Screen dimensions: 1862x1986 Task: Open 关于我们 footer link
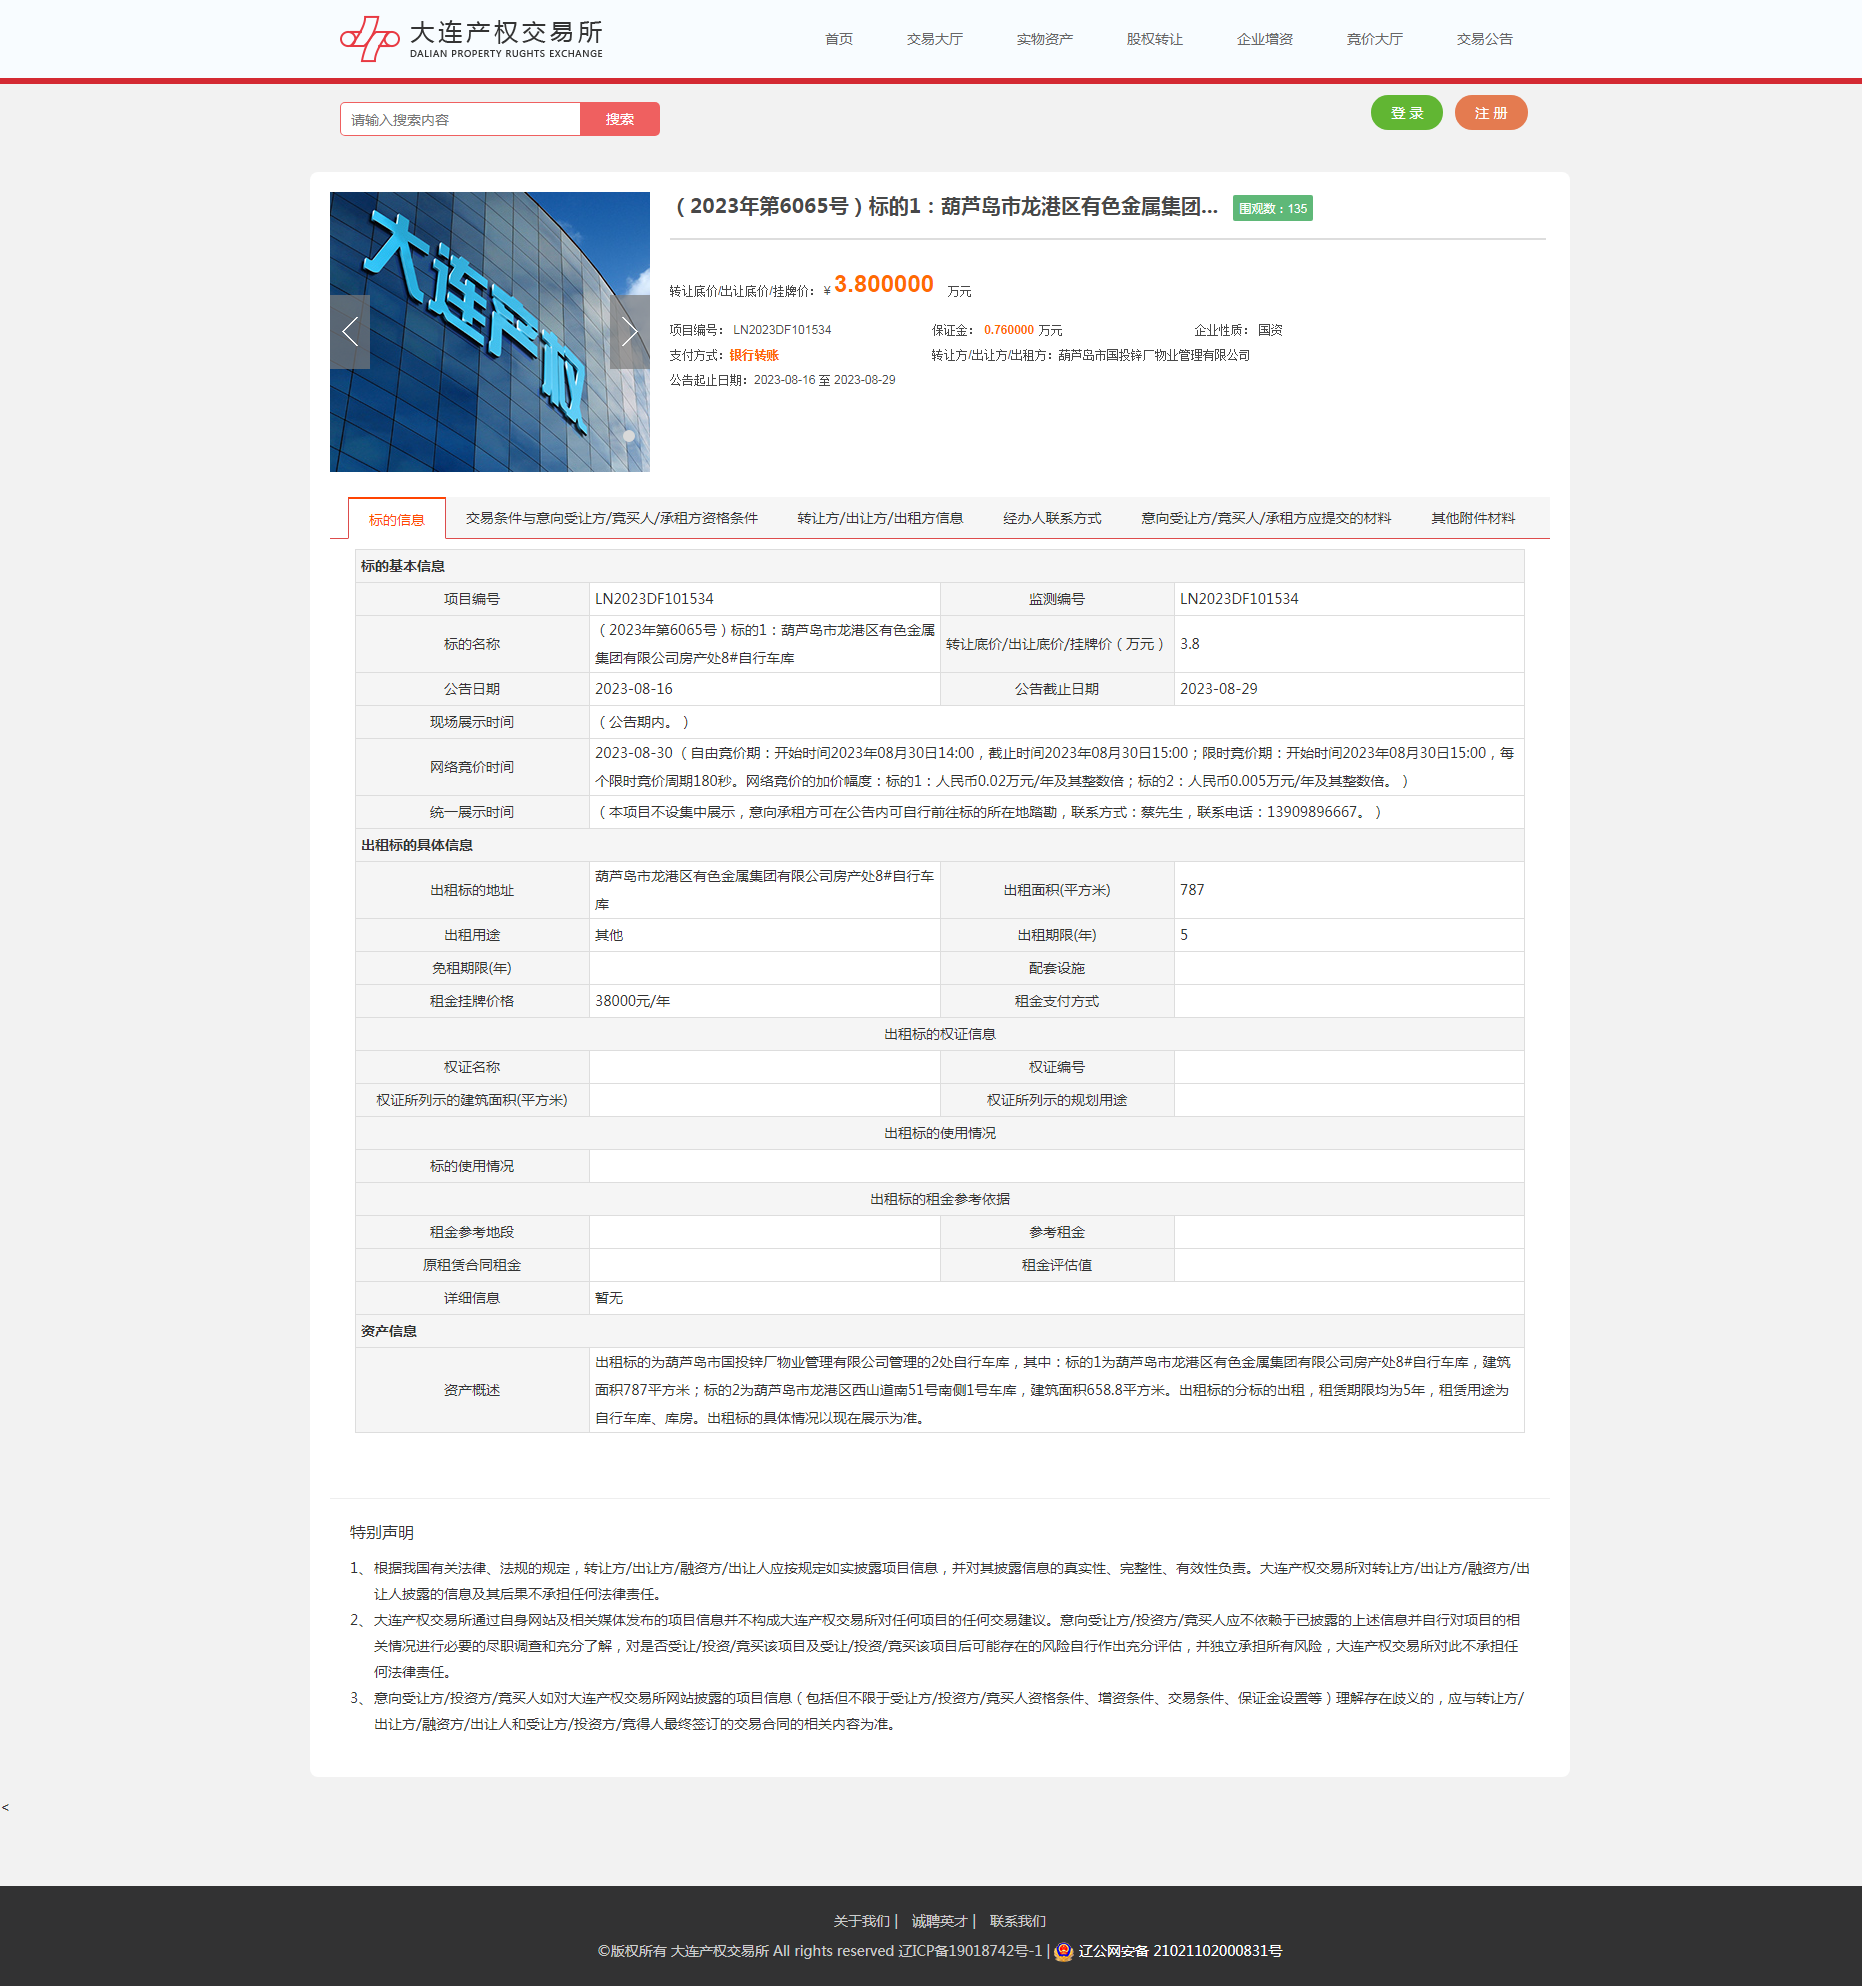pyautogui.click(x=861, y=1921)
